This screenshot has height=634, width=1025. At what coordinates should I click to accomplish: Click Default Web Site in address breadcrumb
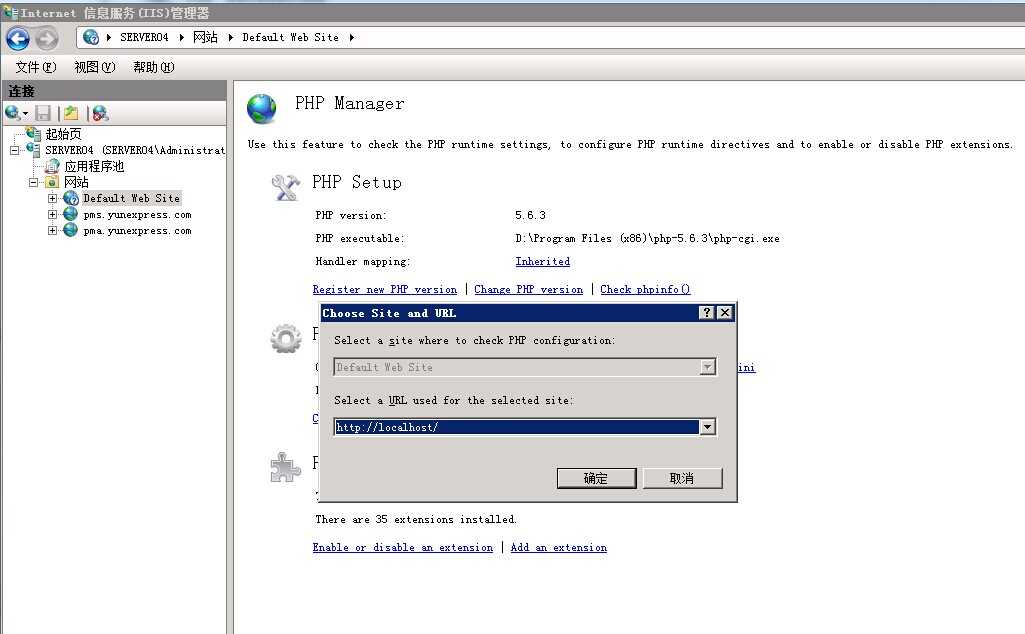(290, 37)
